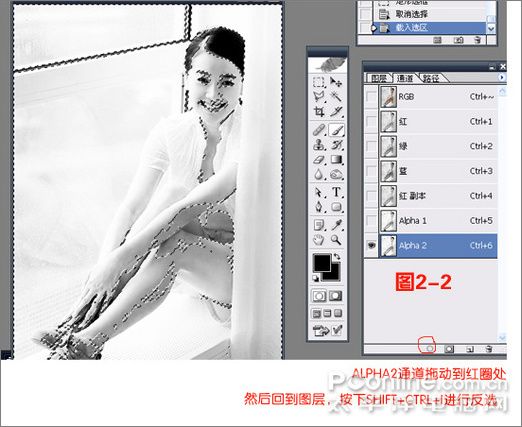Hide the Alpha 2 channel eye

[x=371, y=246]
